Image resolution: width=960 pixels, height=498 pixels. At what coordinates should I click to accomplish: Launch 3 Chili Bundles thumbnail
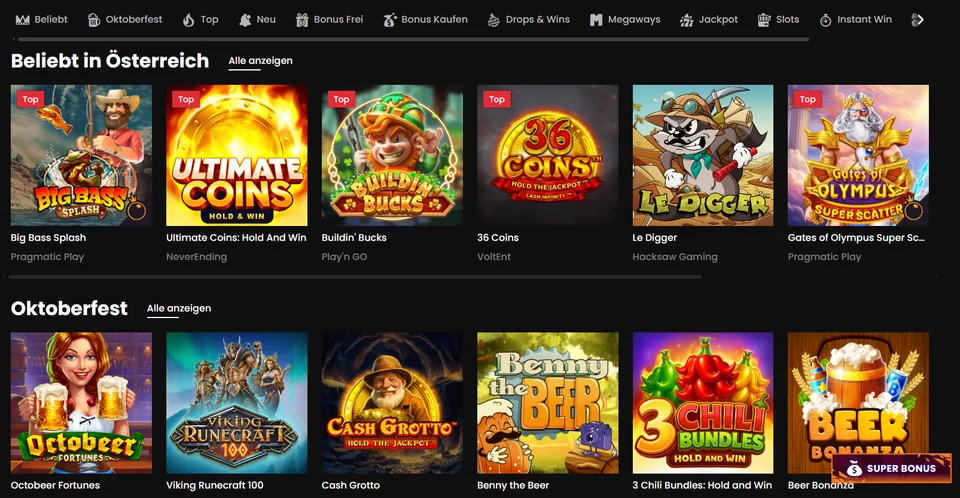click(703, 403)
